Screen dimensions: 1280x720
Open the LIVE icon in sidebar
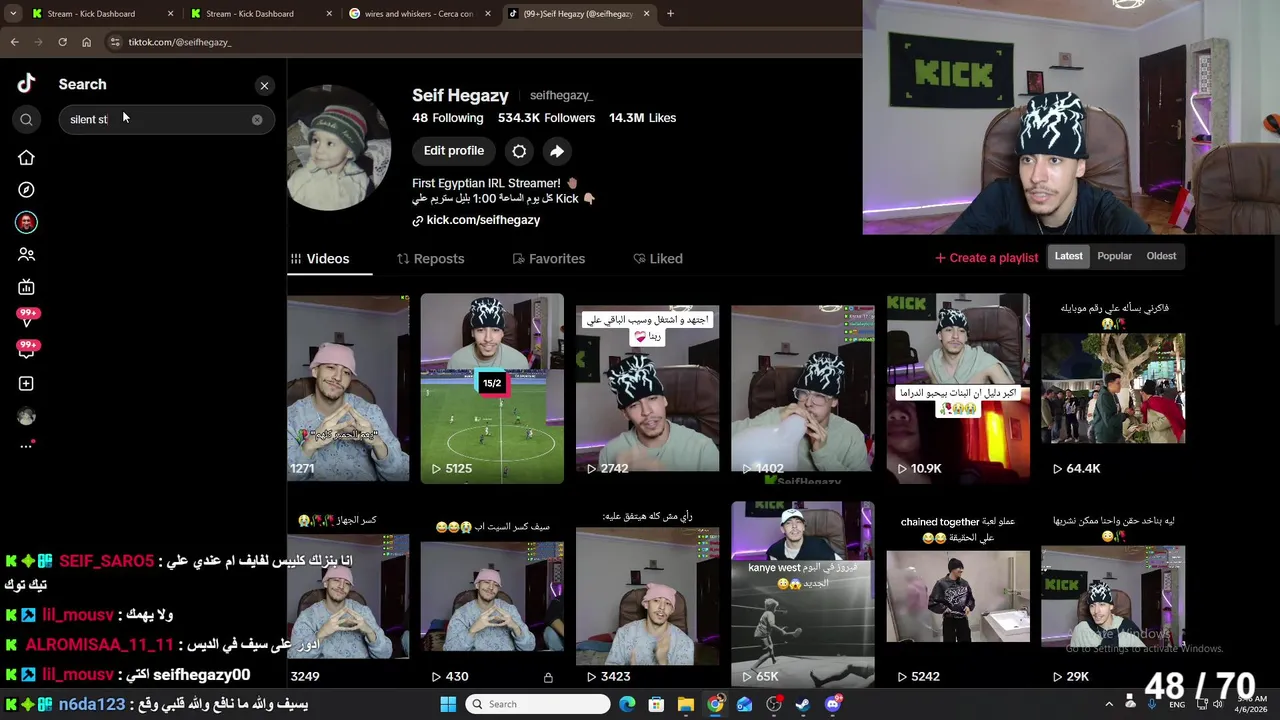pos(26,287)
